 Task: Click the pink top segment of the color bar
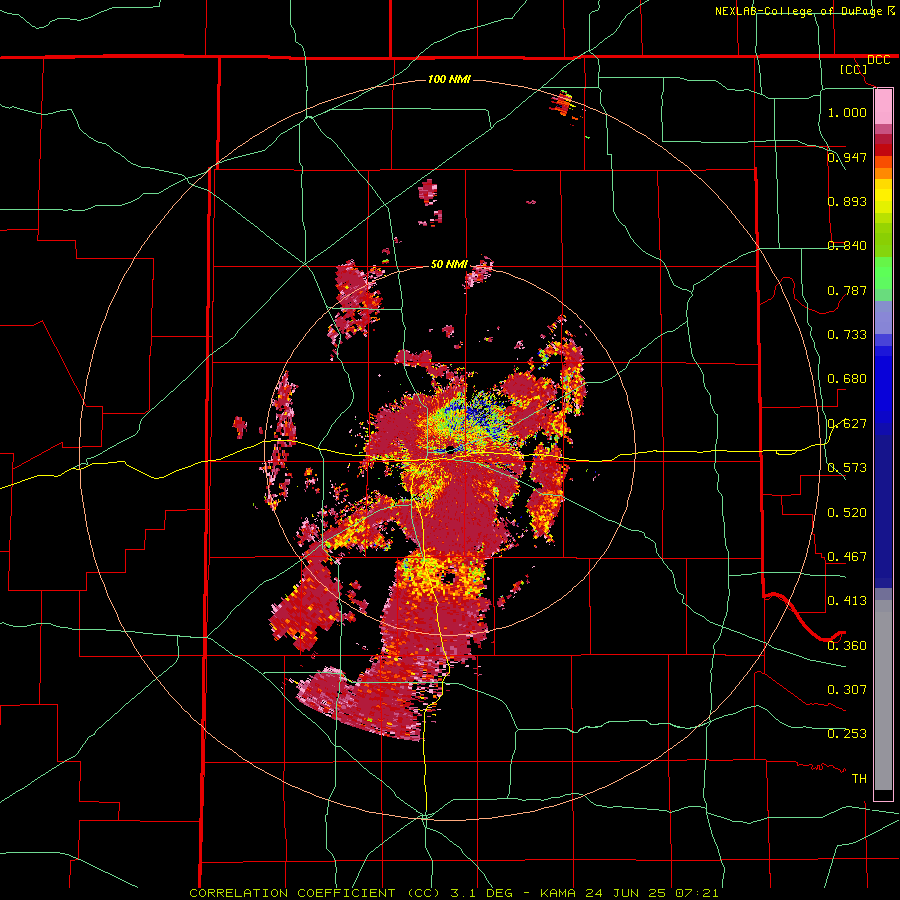pos(883,107)
